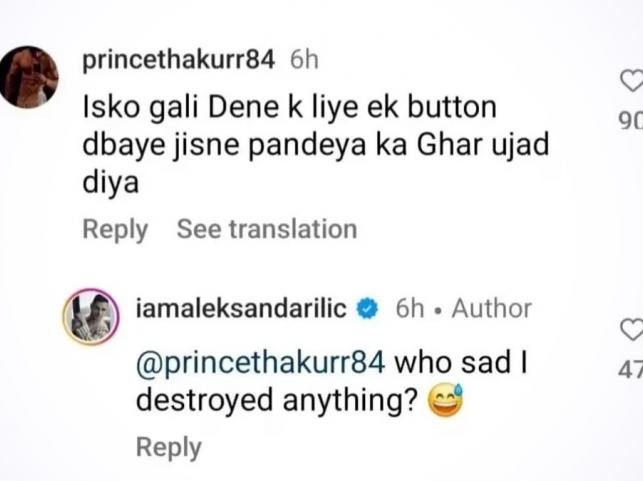Like princethakurr84's comment with the heart

click(x=631, y=81)
